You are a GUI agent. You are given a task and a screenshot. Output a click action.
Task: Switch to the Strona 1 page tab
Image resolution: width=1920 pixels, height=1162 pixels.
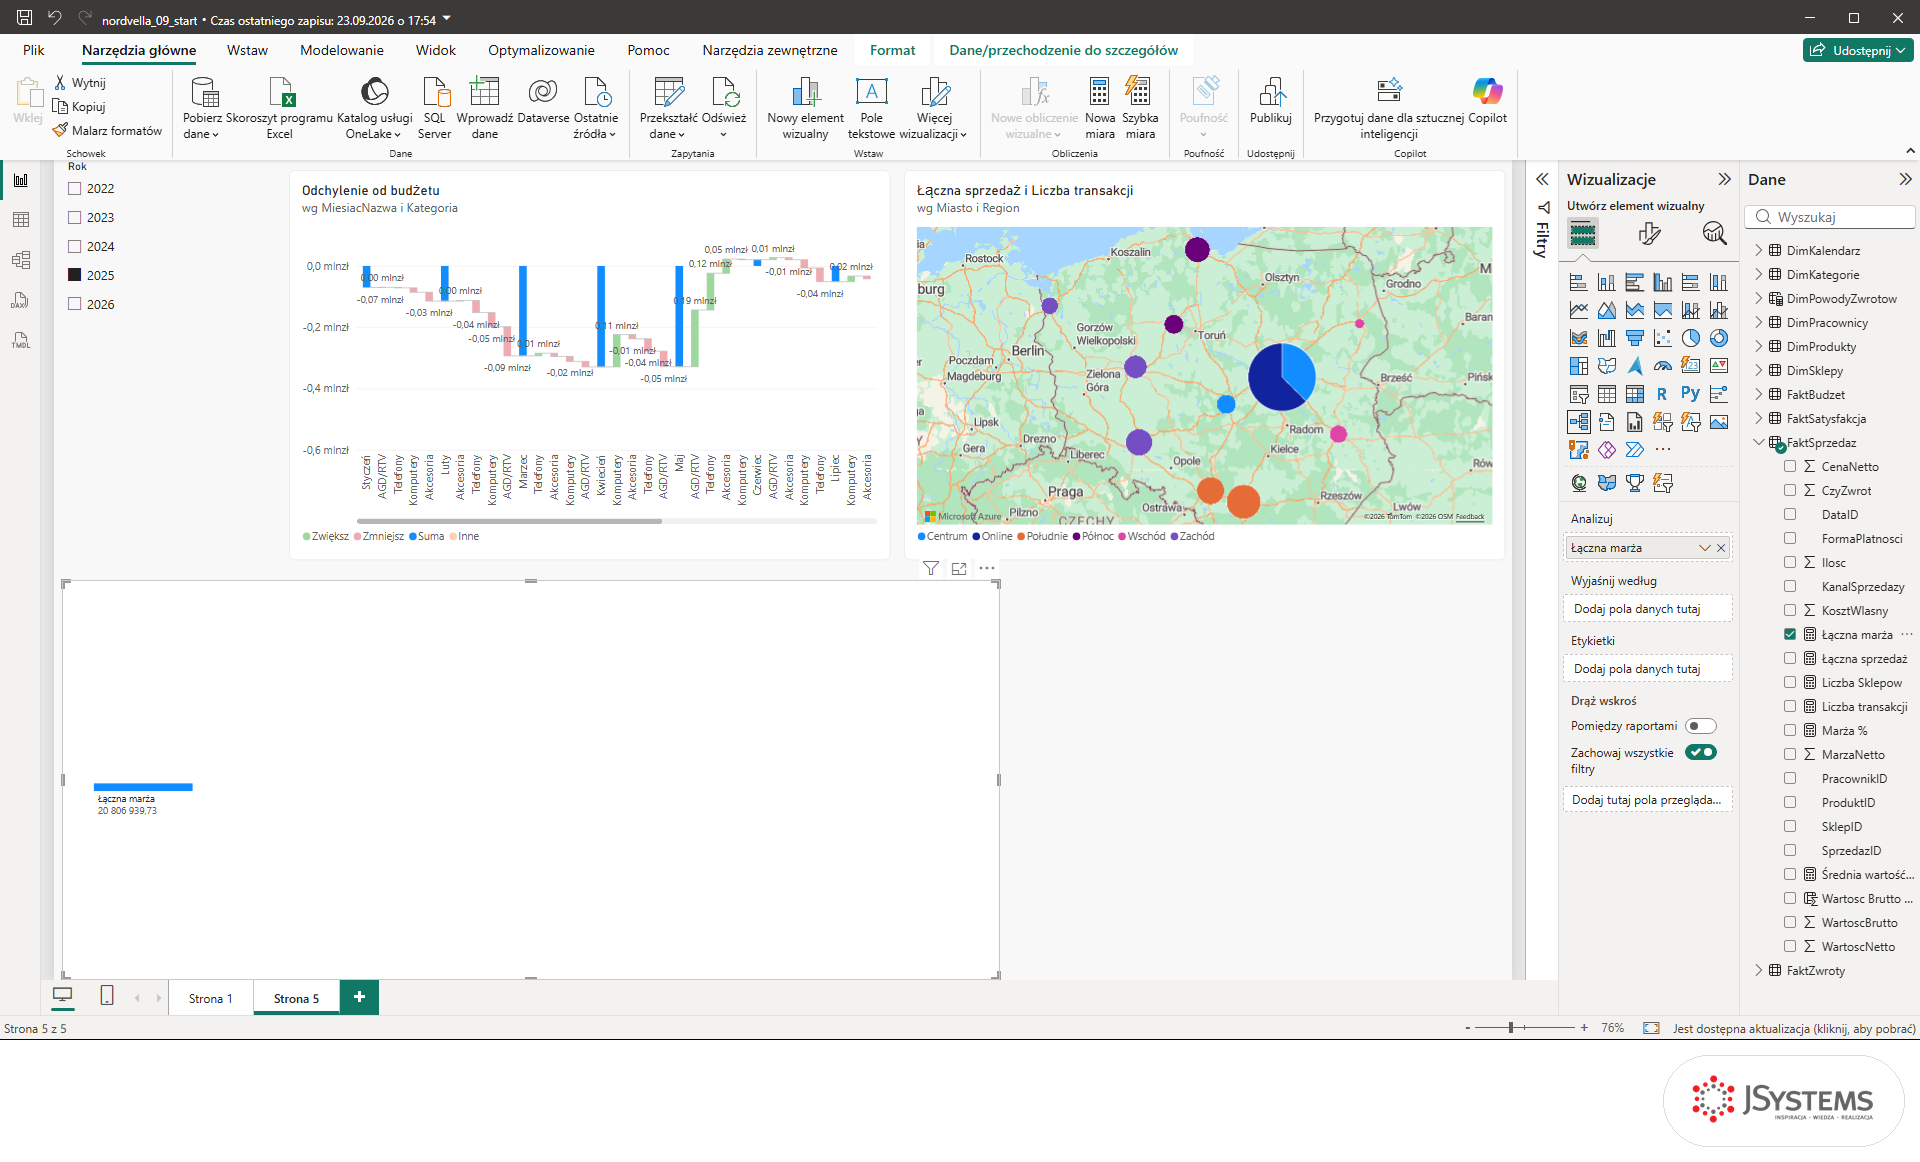click(x=211, y=998)
